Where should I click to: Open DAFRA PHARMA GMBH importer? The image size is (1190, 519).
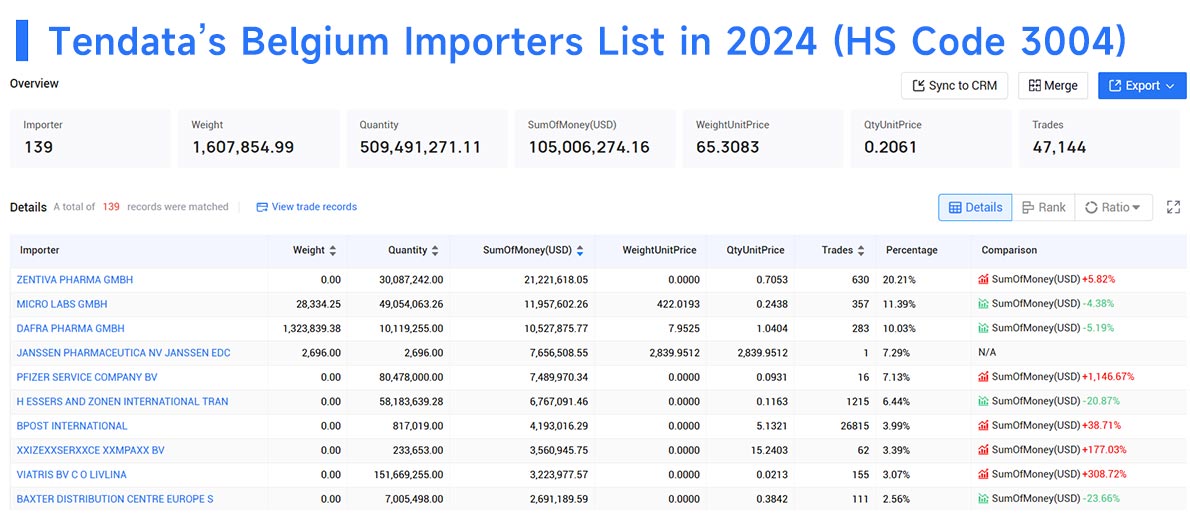(71, 329)
